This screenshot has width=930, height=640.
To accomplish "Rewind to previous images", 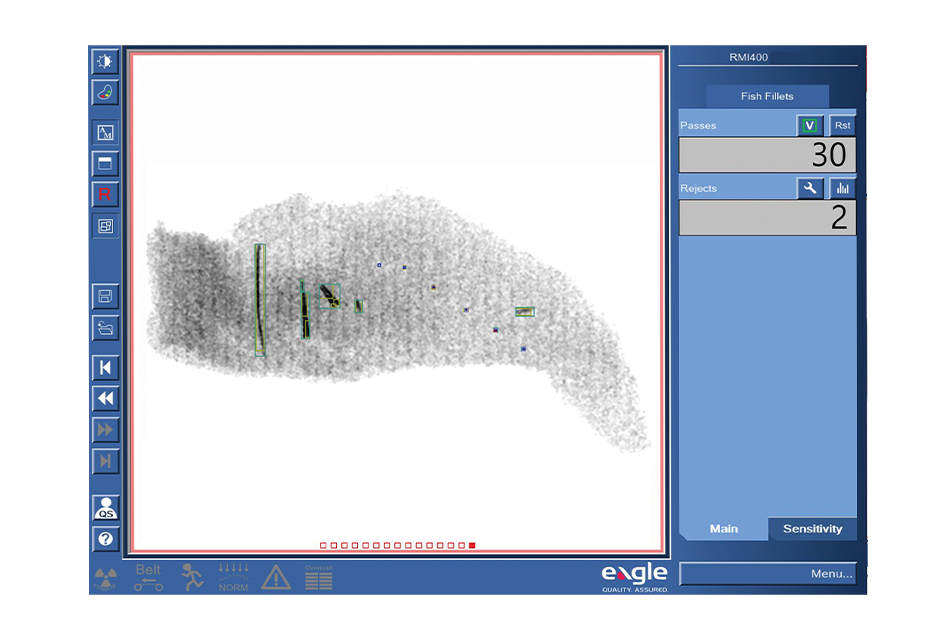I will [x=105, y=399].
